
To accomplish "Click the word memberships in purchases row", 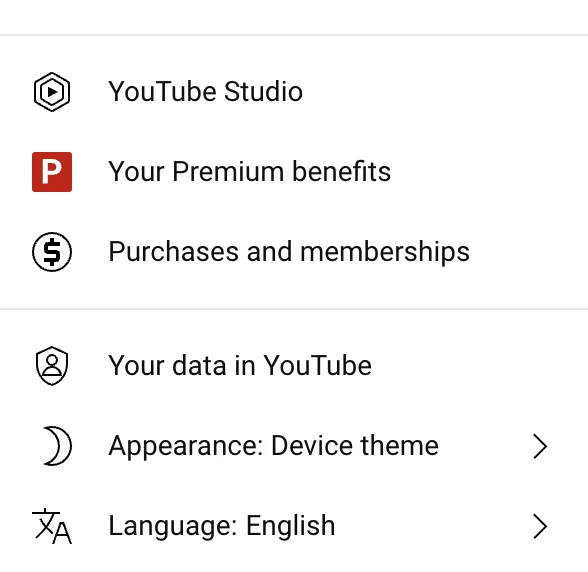I will pos(385,252).
